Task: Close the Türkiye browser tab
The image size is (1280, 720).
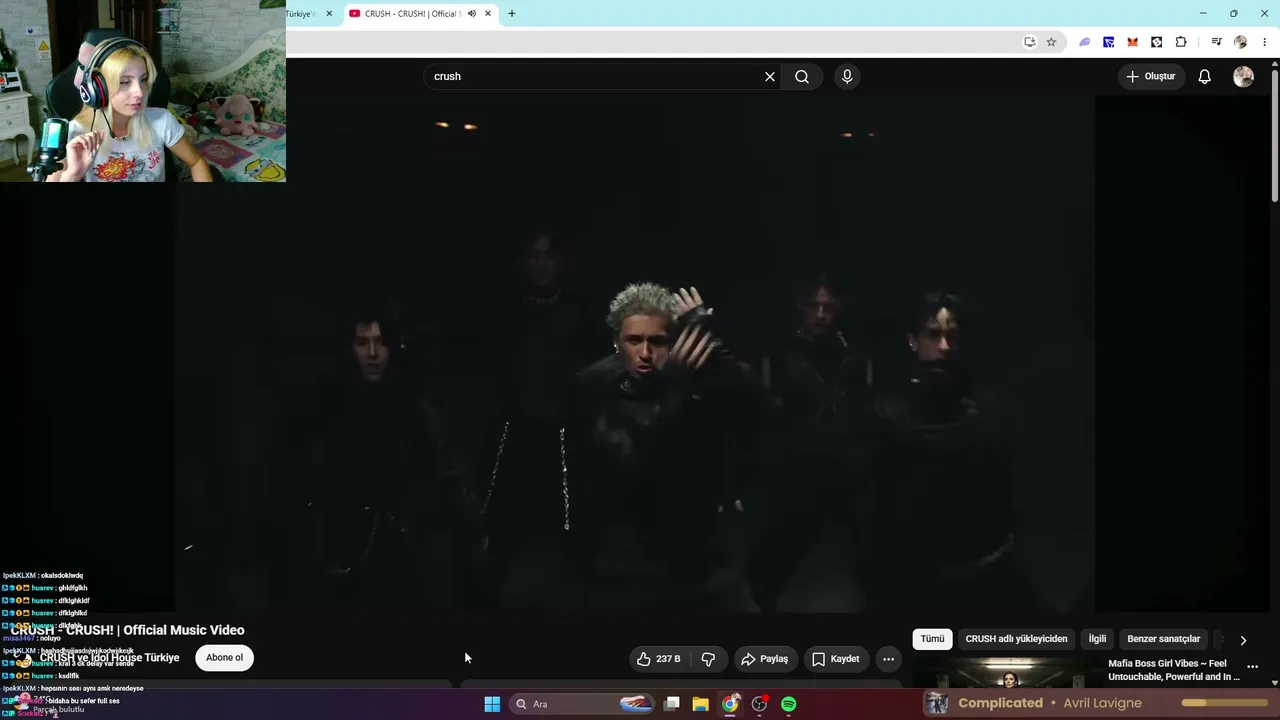Action: tap(329, 14)
